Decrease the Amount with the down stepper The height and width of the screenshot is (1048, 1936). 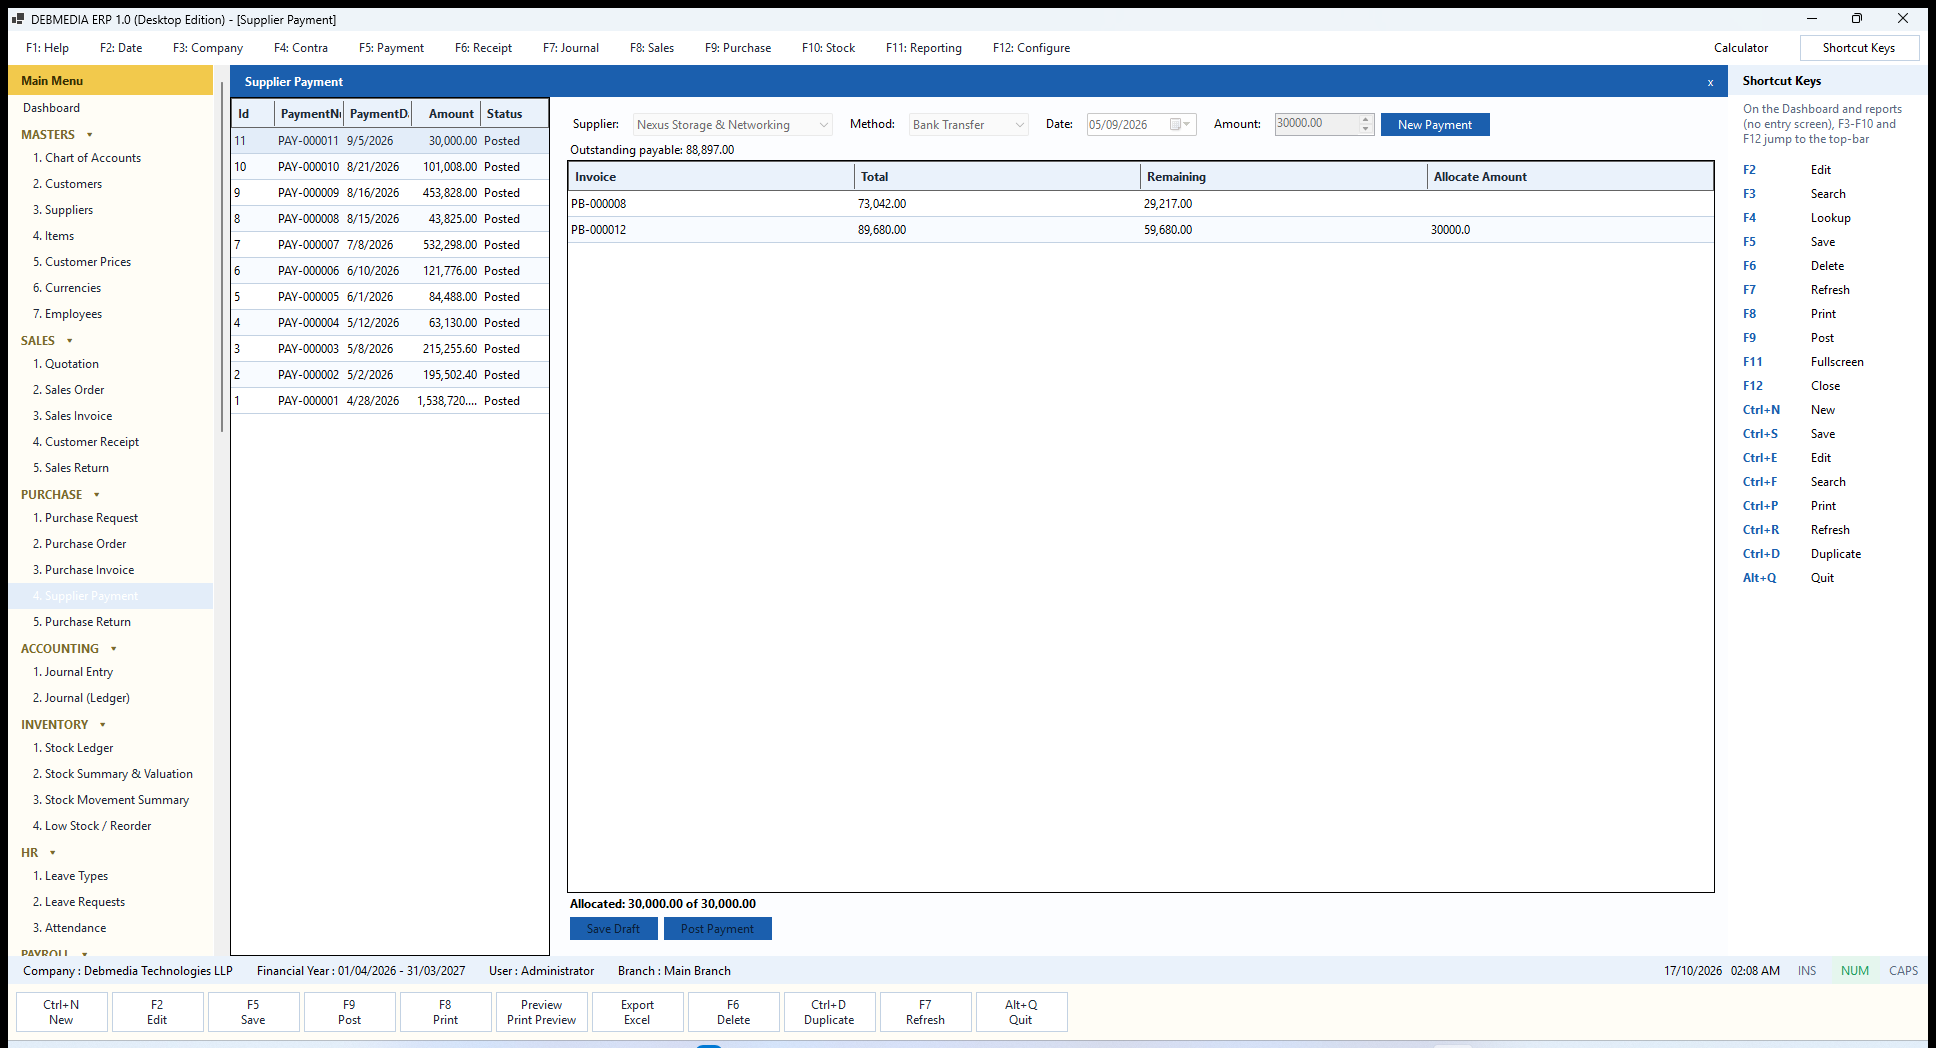[x=1366, y=129]
